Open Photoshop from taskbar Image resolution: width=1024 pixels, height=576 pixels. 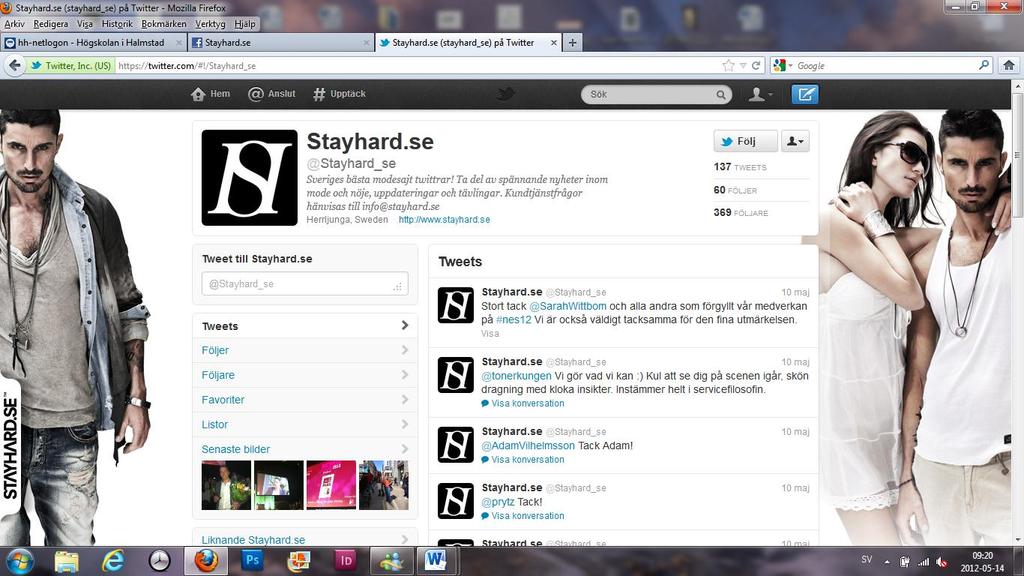pos(252,560)
